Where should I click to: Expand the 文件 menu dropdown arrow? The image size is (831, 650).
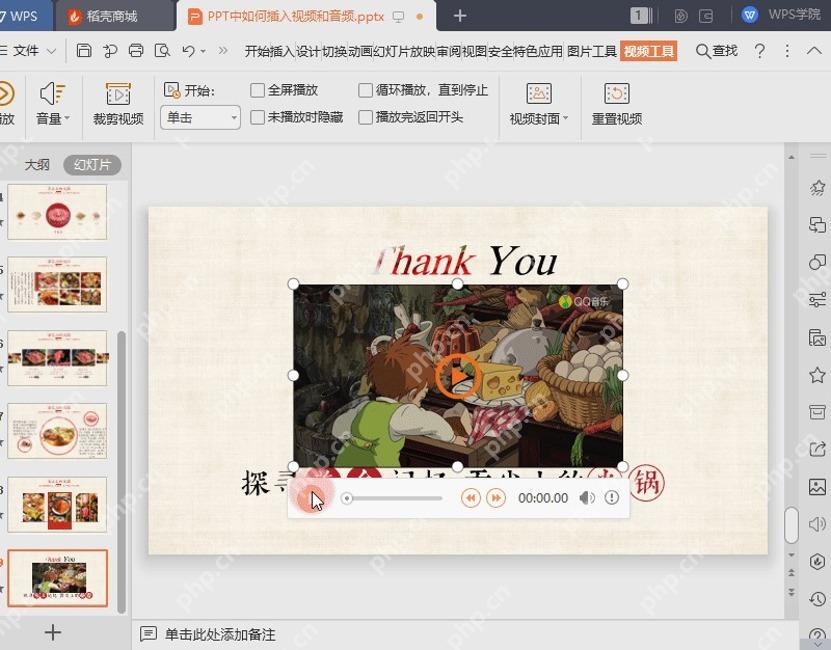click(51, 51)
